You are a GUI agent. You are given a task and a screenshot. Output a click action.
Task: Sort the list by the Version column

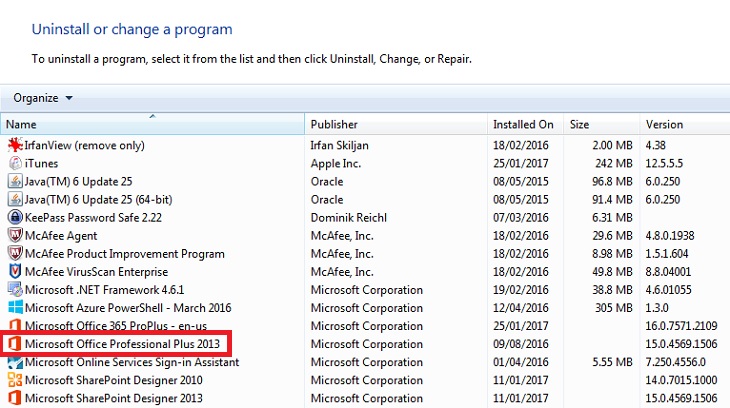pyautogui.click(x=685, y=124)
